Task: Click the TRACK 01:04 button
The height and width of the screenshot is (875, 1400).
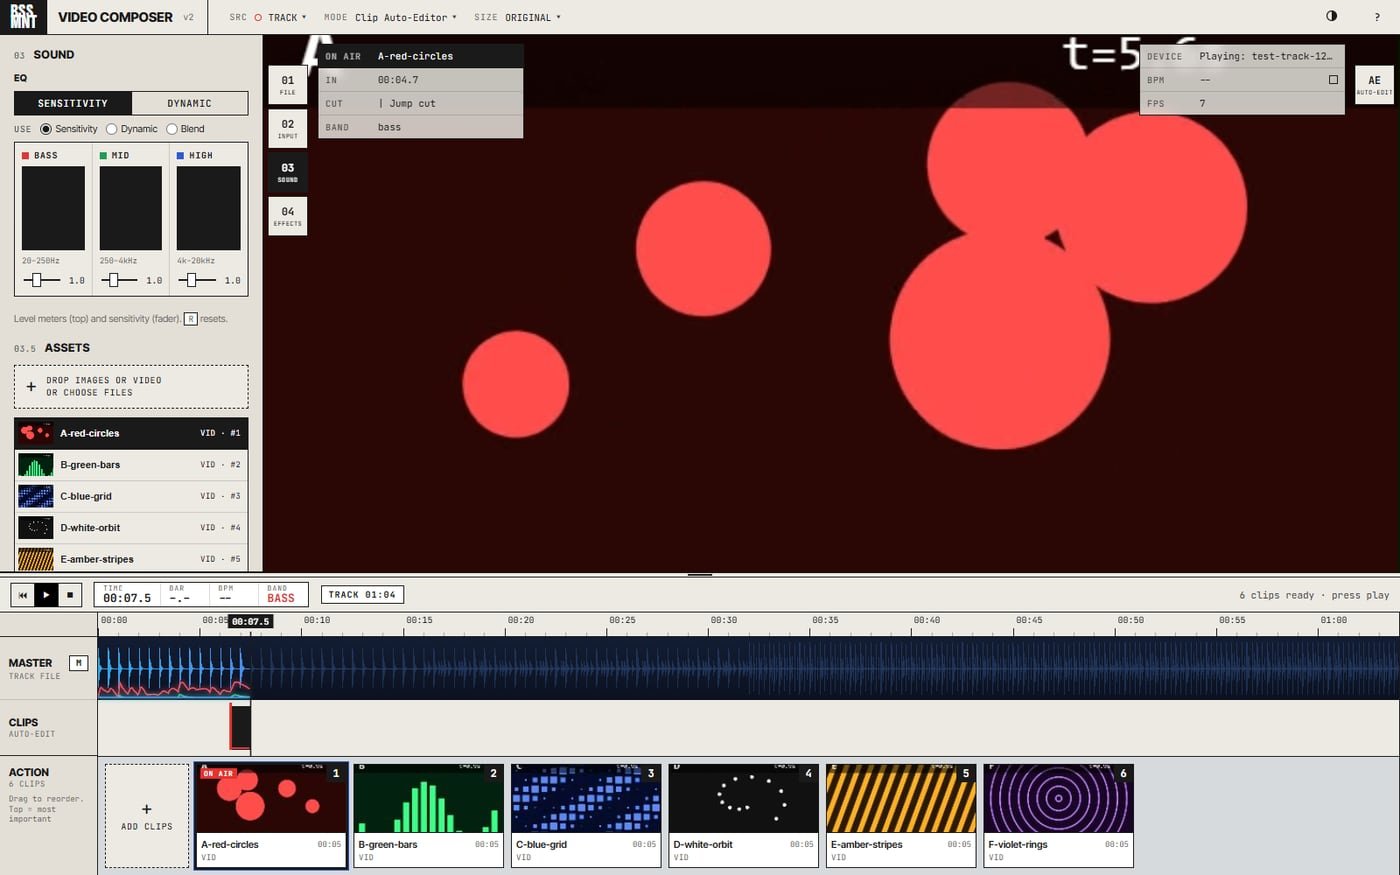Action: click(x=362, y=594)
